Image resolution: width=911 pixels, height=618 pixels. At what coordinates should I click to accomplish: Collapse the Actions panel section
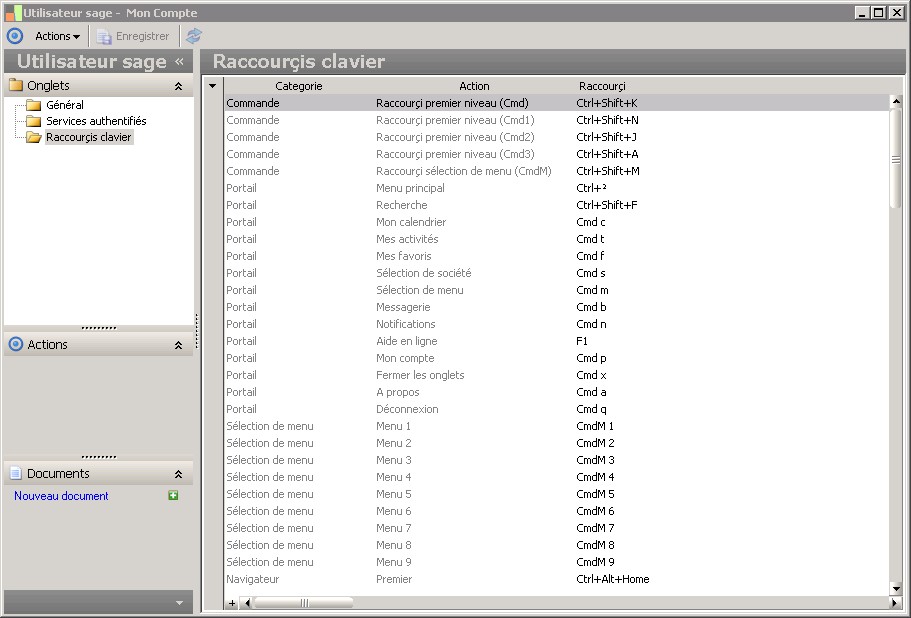(178, 345)
